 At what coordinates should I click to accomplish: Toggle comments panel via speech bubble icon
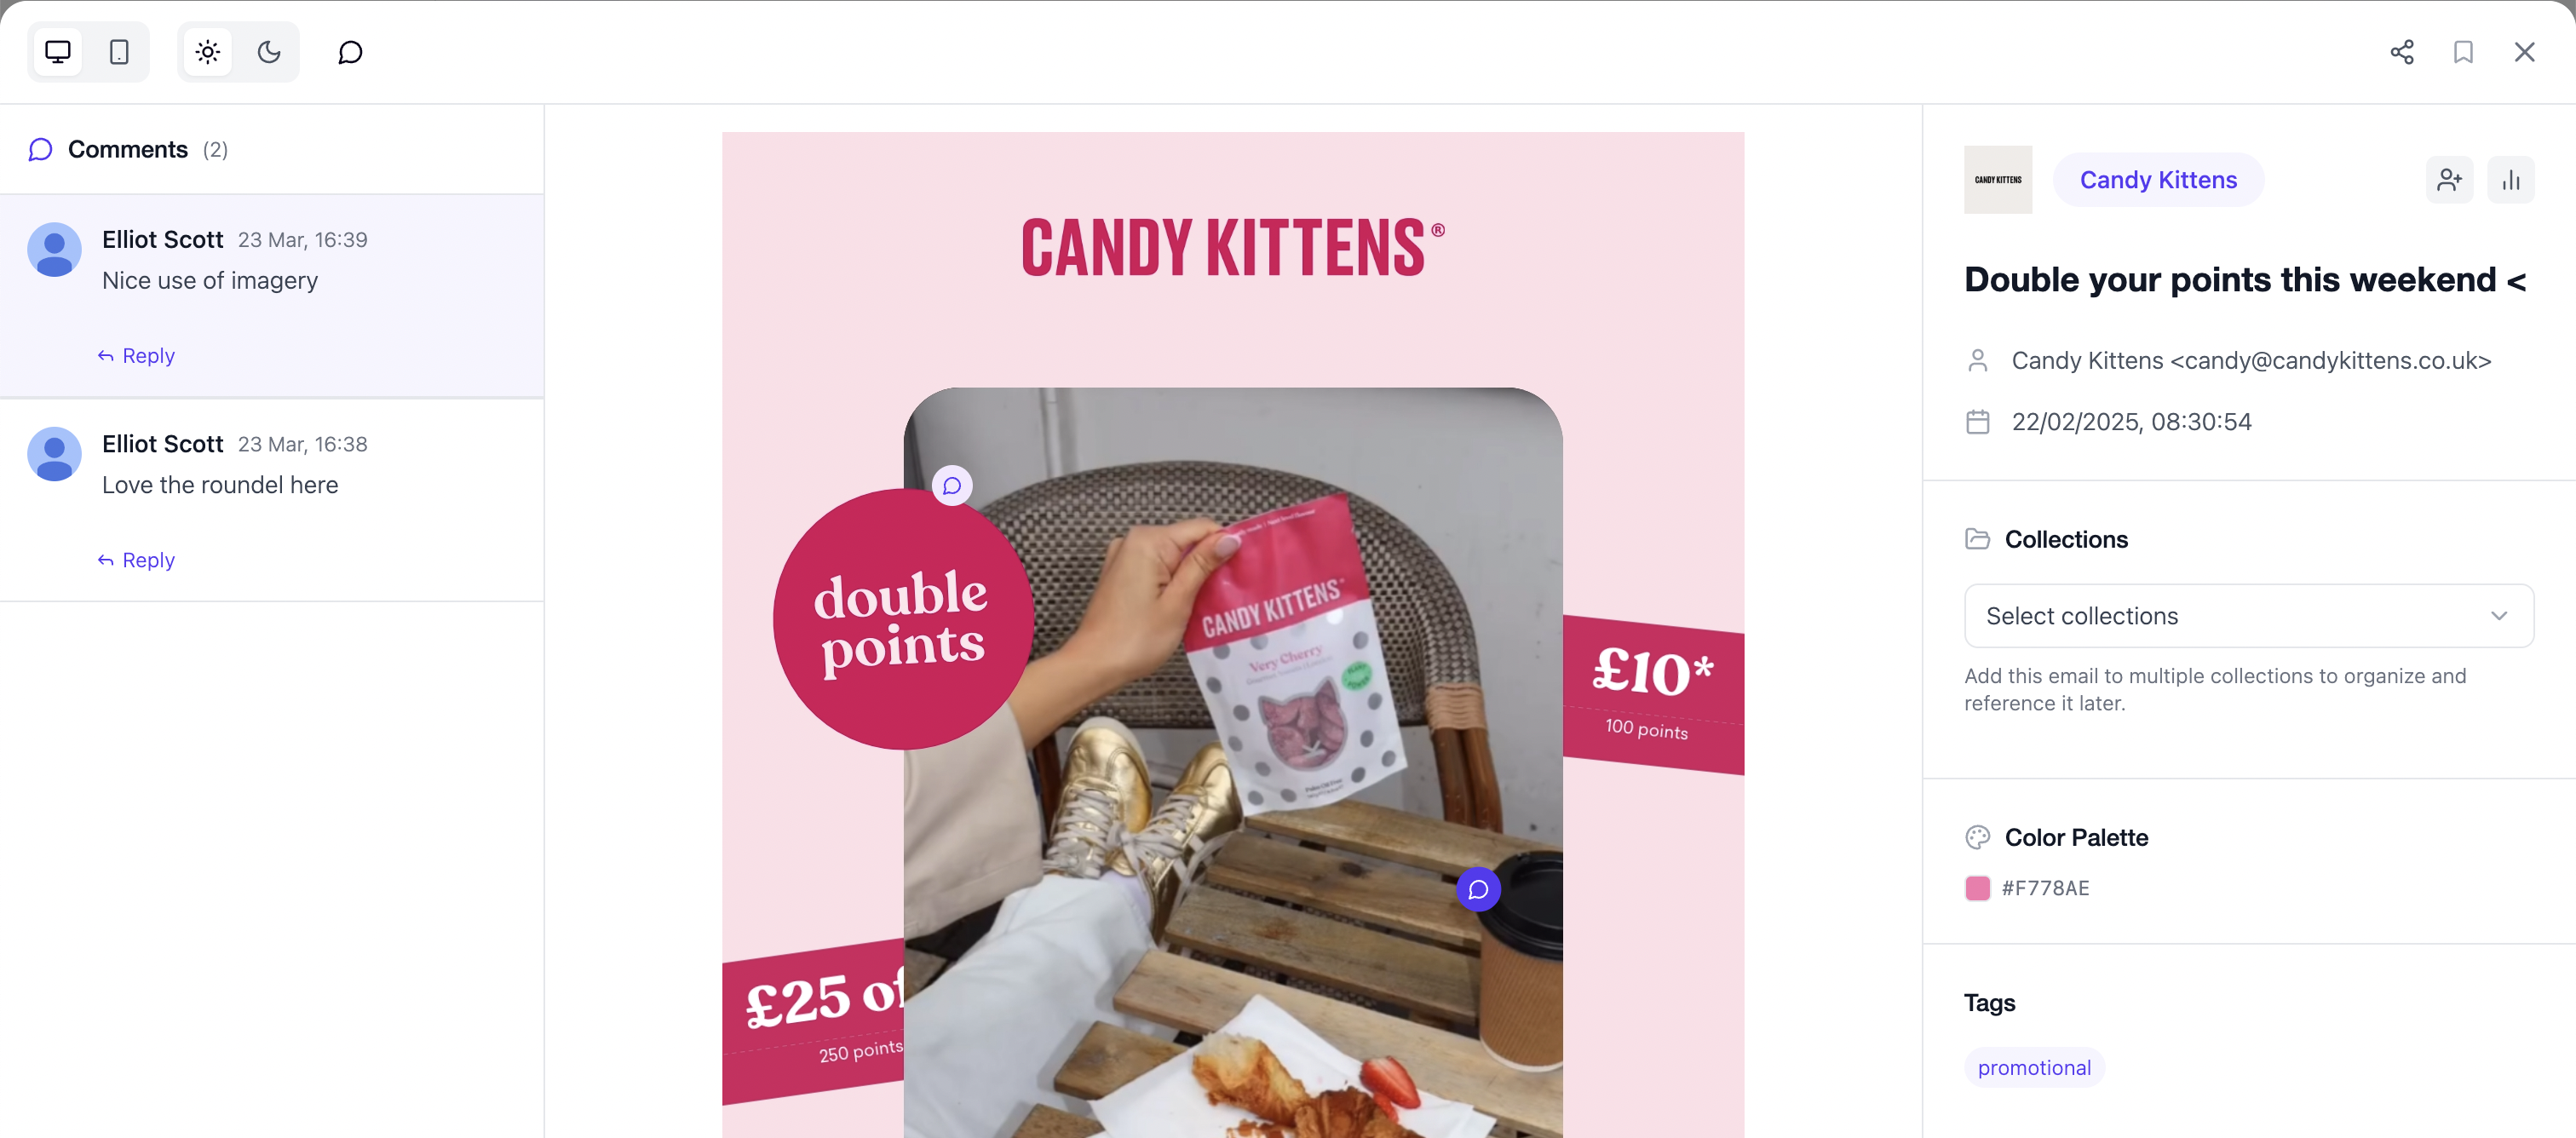(x=350, y=52)
